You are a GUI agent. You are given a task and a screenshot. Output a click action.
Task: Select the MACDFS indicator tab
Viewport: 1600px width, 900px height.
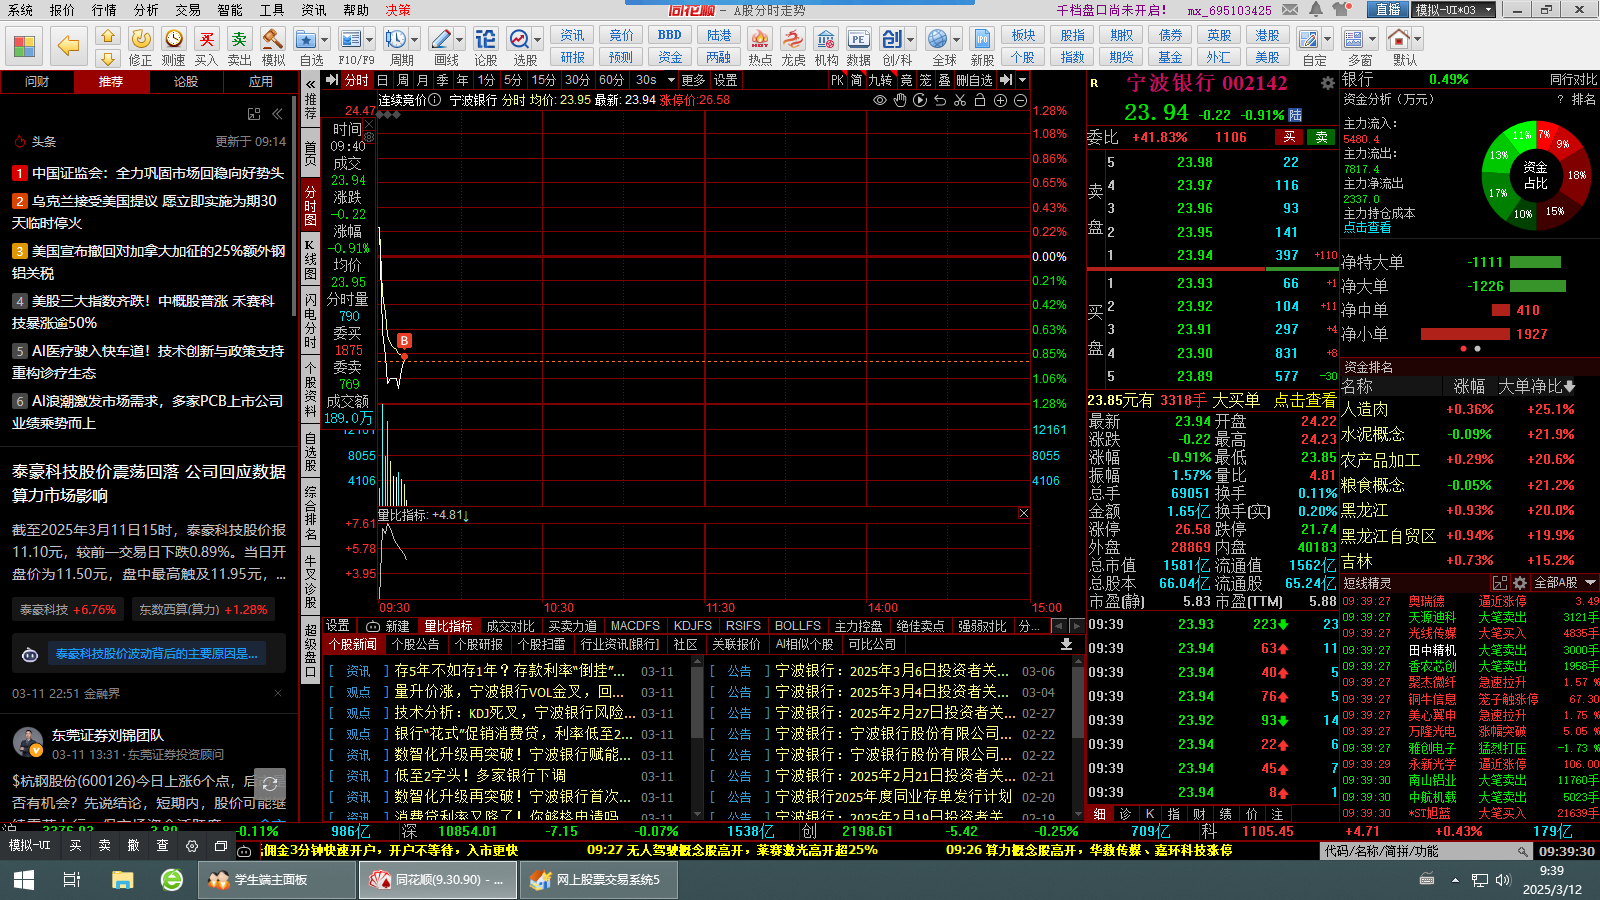click(x=635, y=626)
